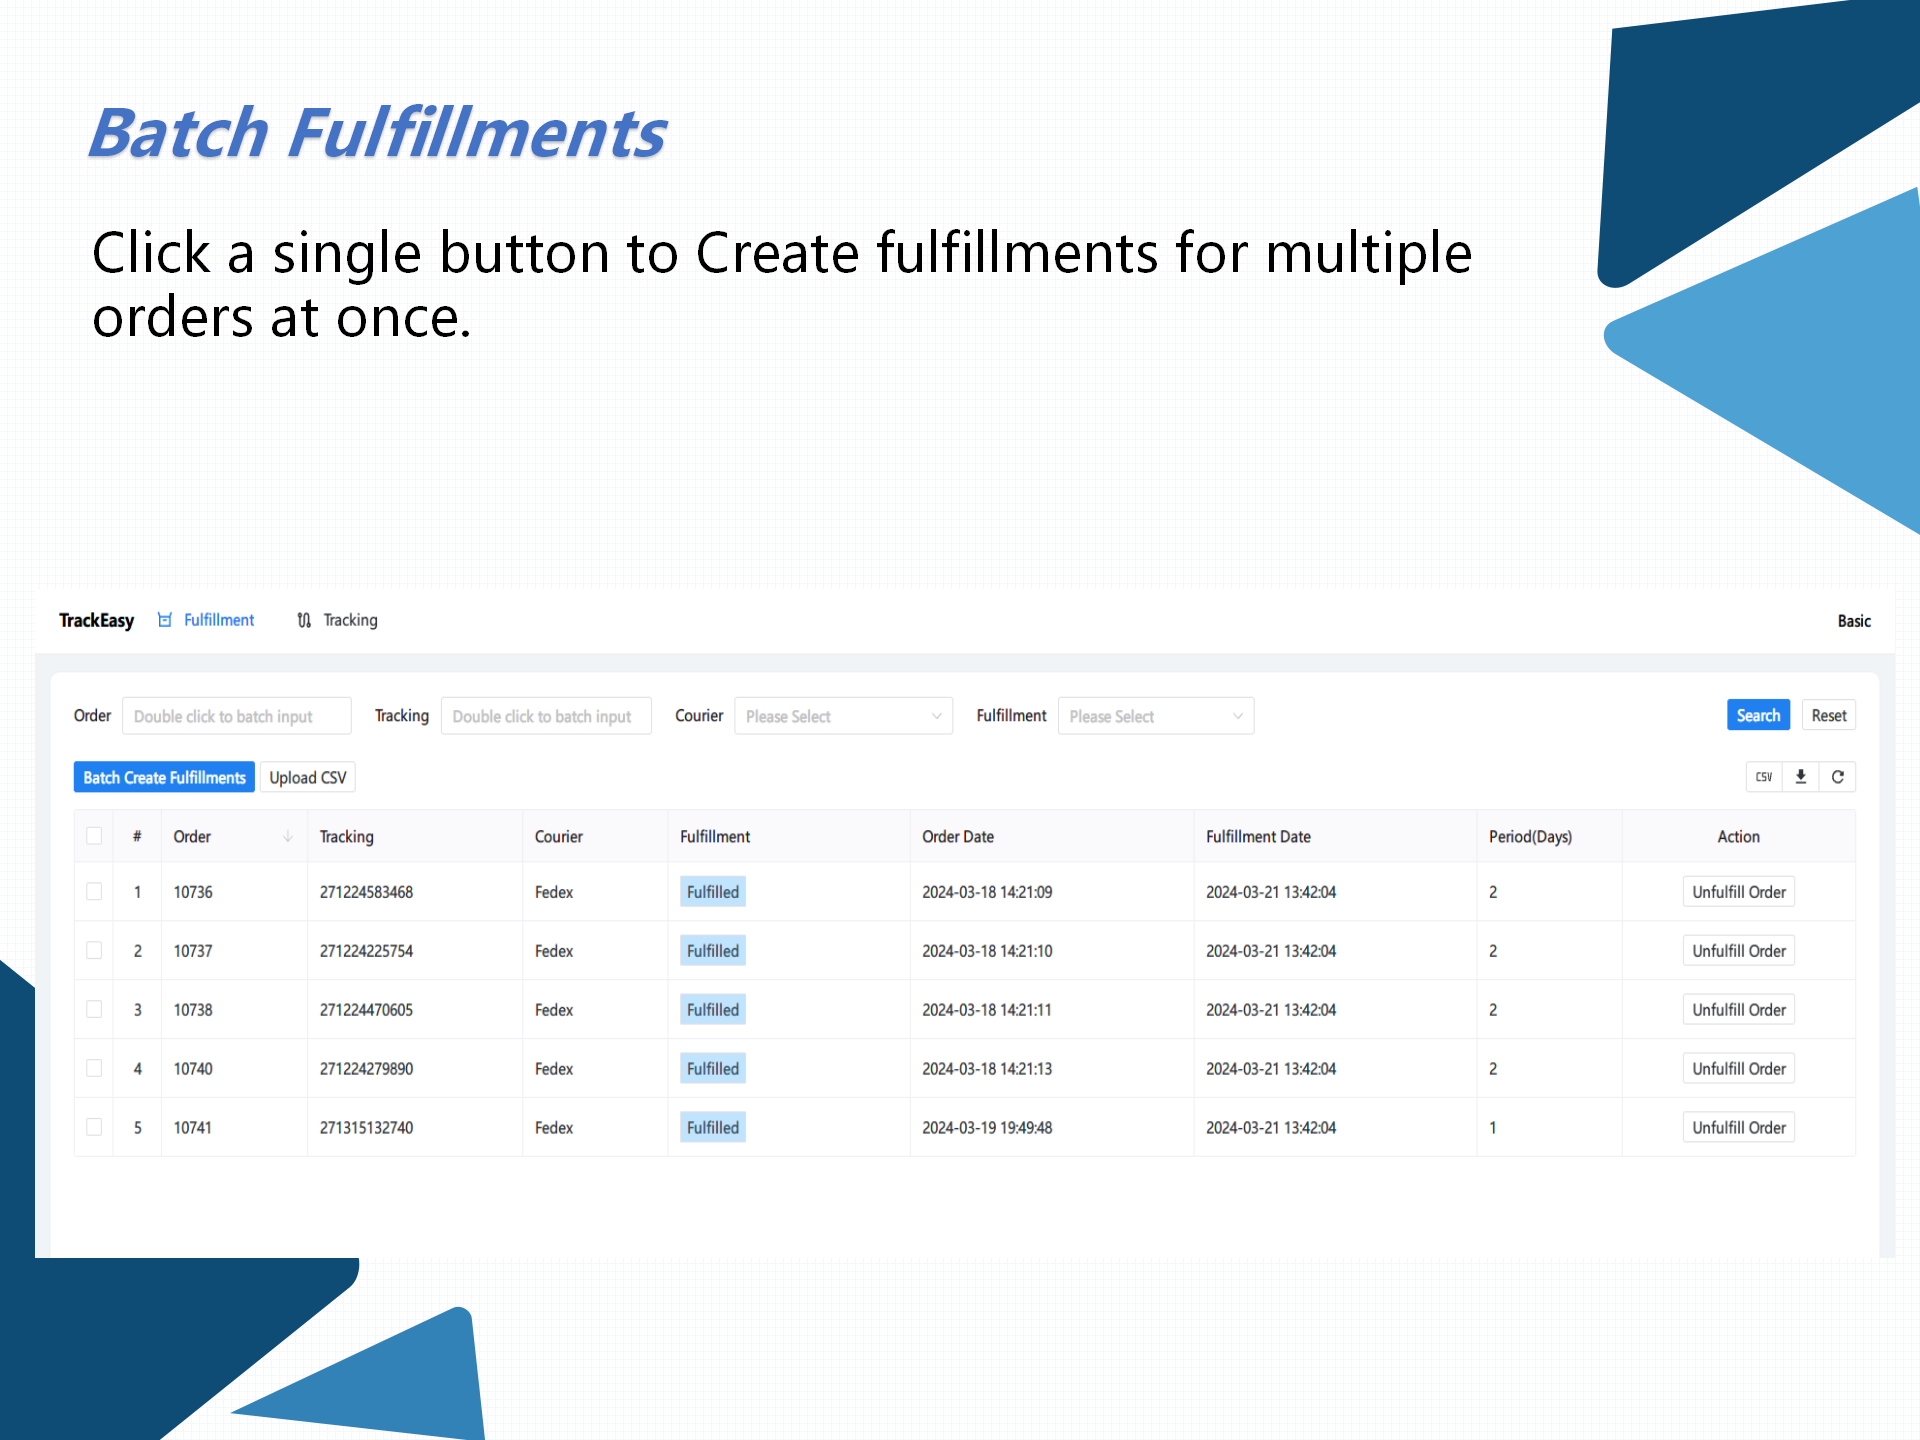Click the Fulfilled tag for order 10741

tap(713, 1128)
